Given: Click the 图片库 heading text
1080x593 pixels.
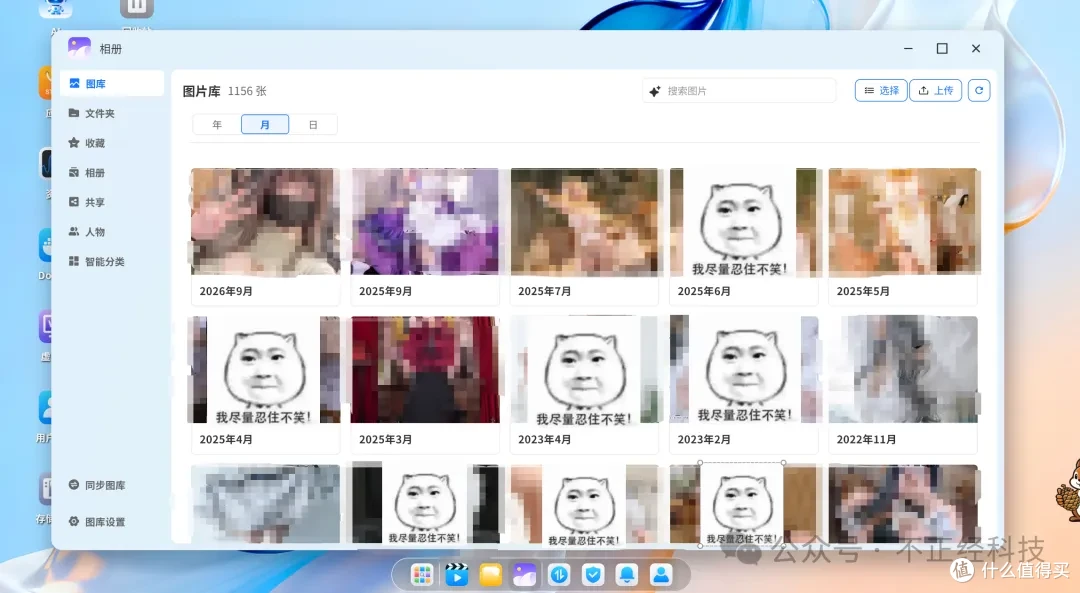Looking at the screenshot, I should [201, 91].
